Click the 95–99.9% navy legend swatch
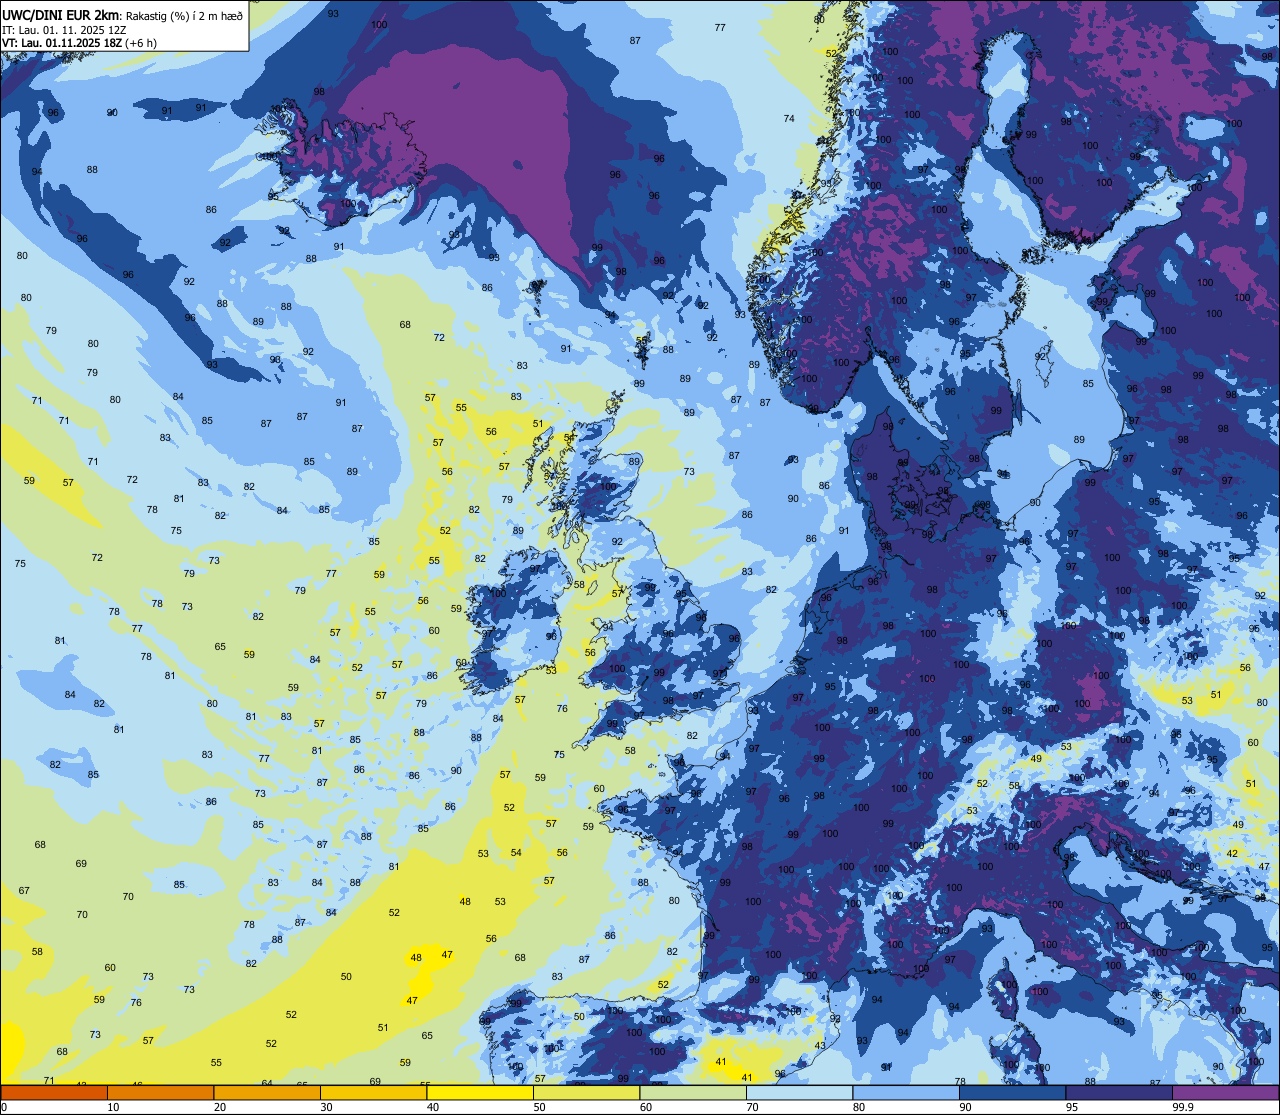The image size is (1280, 1115). tap(1119, 1093)
